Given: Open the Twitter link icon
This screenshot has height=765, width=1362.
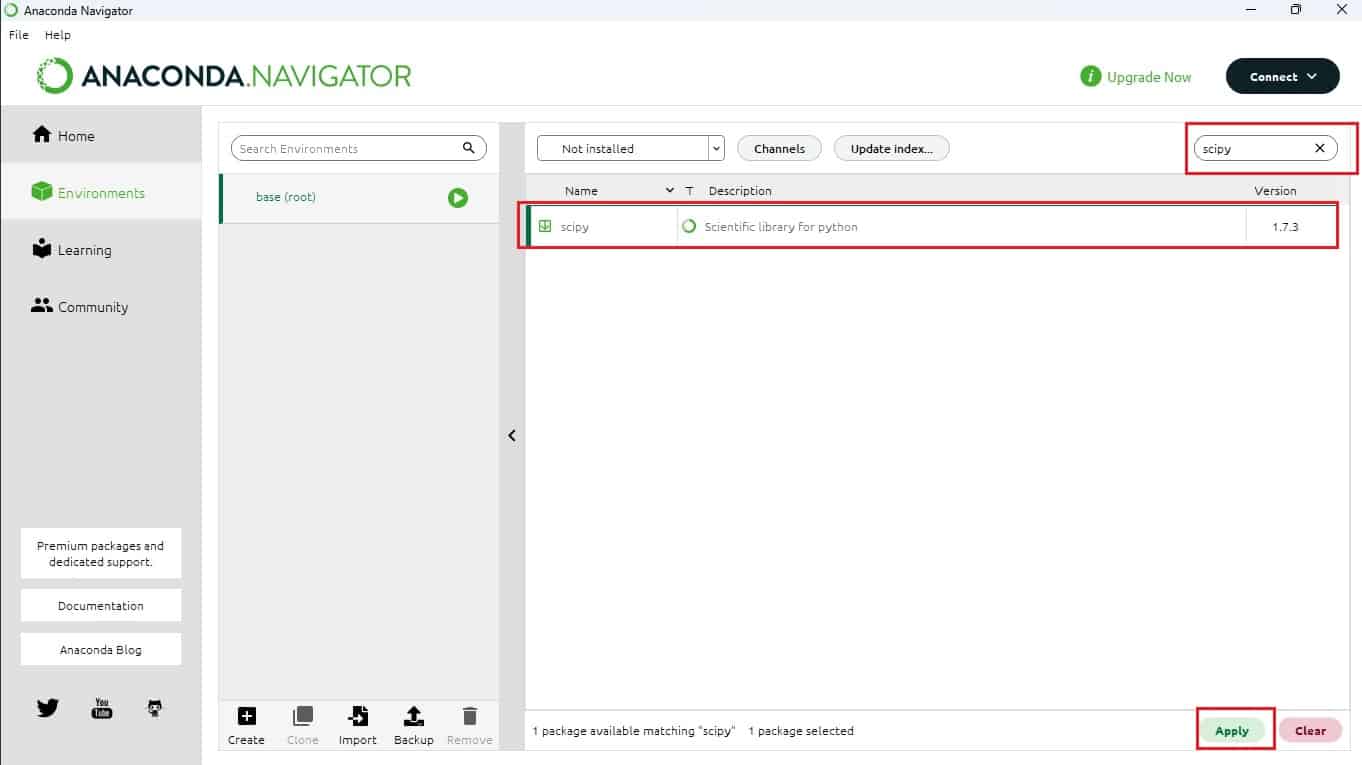Looking at the screenshot, I should coord(48,708).
